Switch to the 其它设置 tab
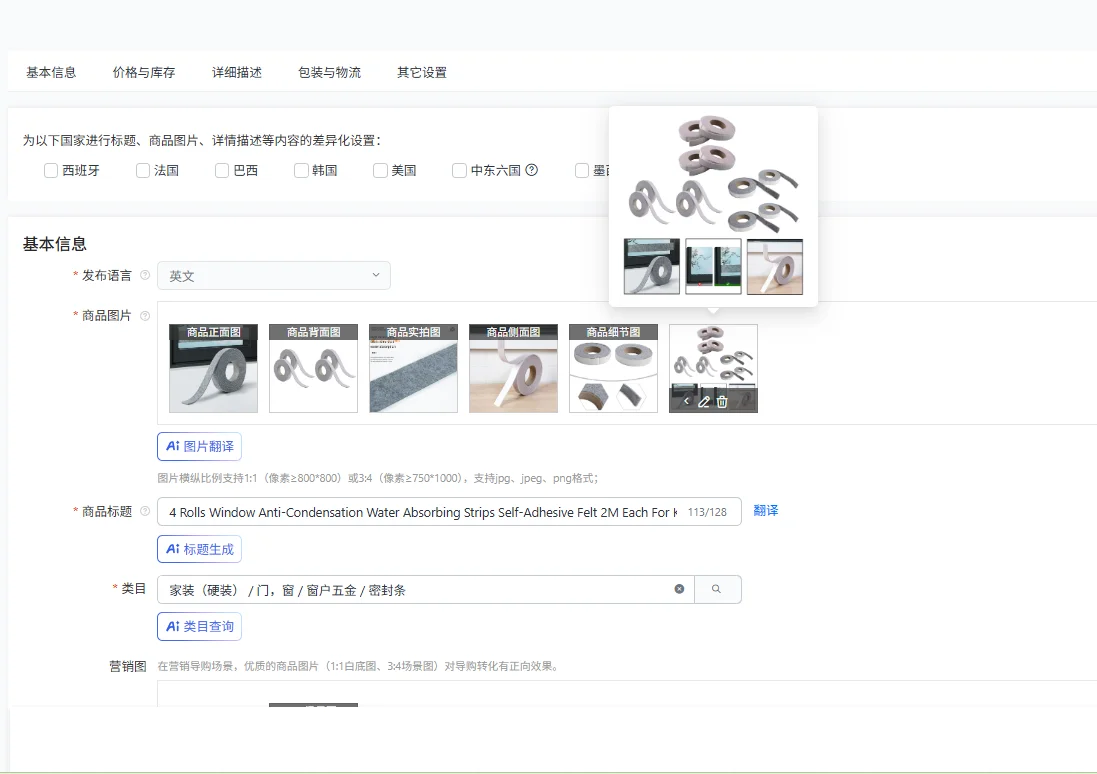The image size is (1097, 774). pos(422,72)
